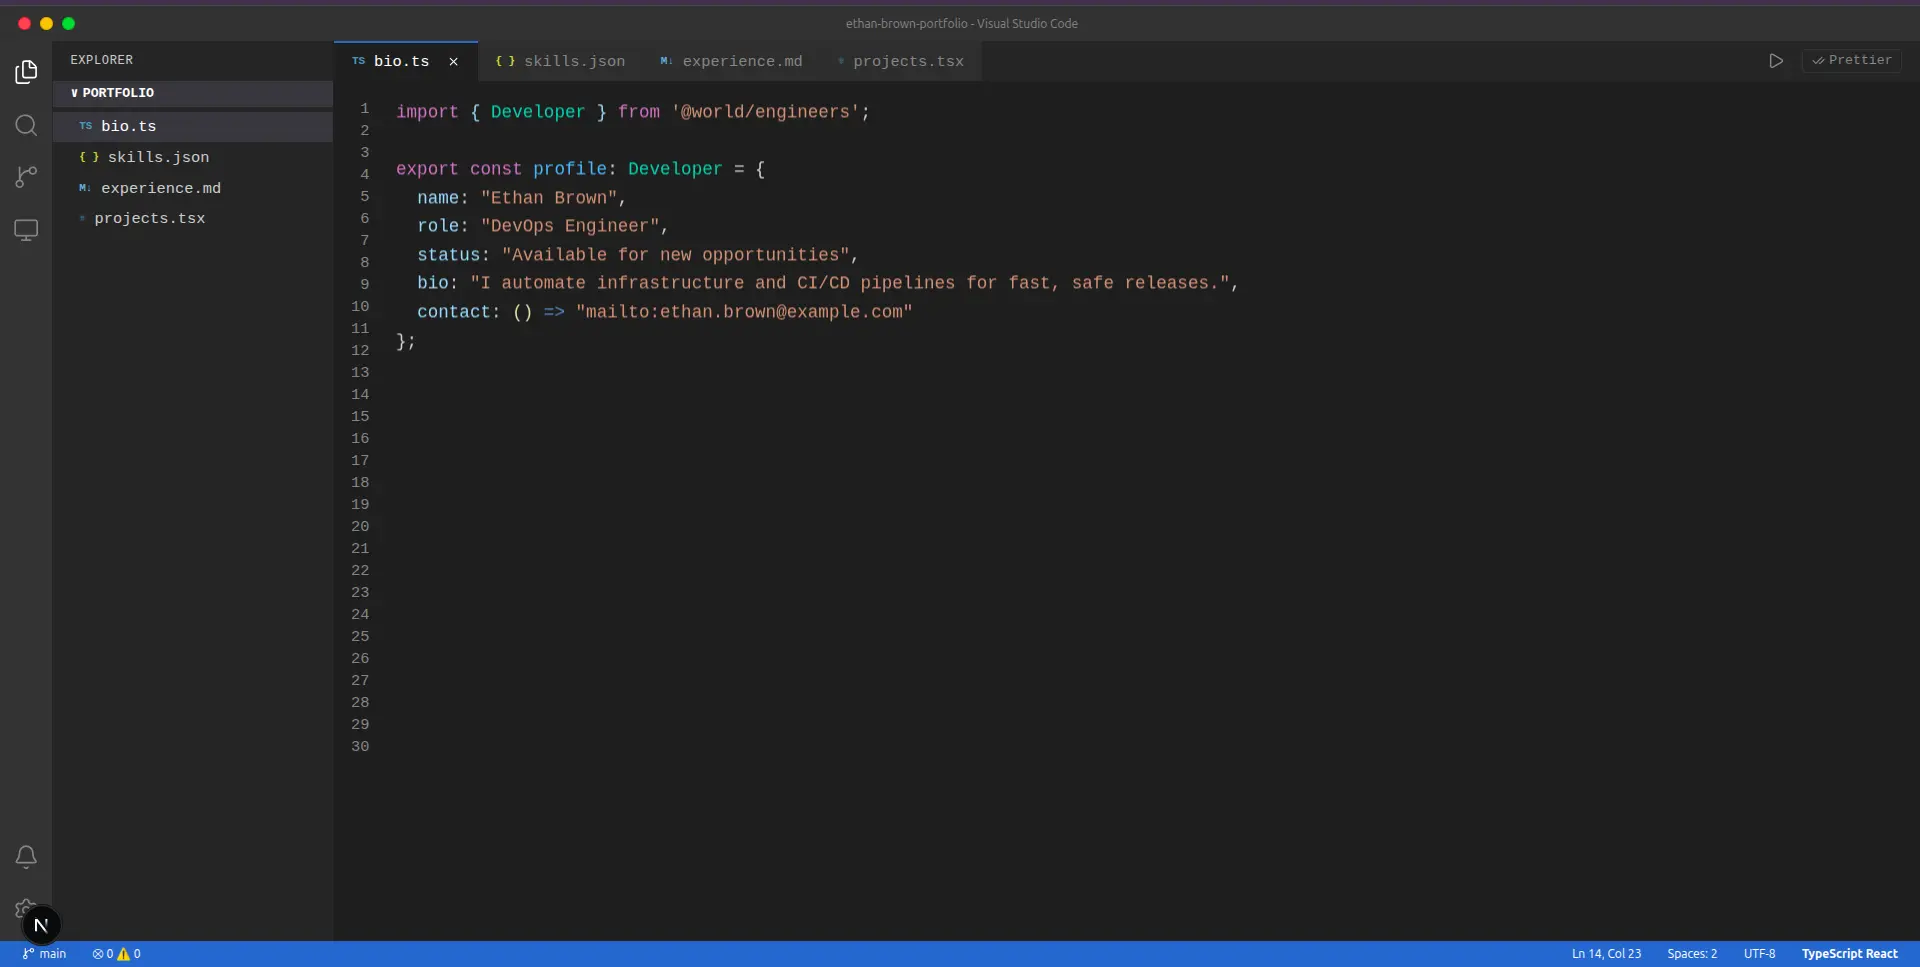Open the notifications bell icon
Screen dimensions: 1920x967
(x=26, y=857)
